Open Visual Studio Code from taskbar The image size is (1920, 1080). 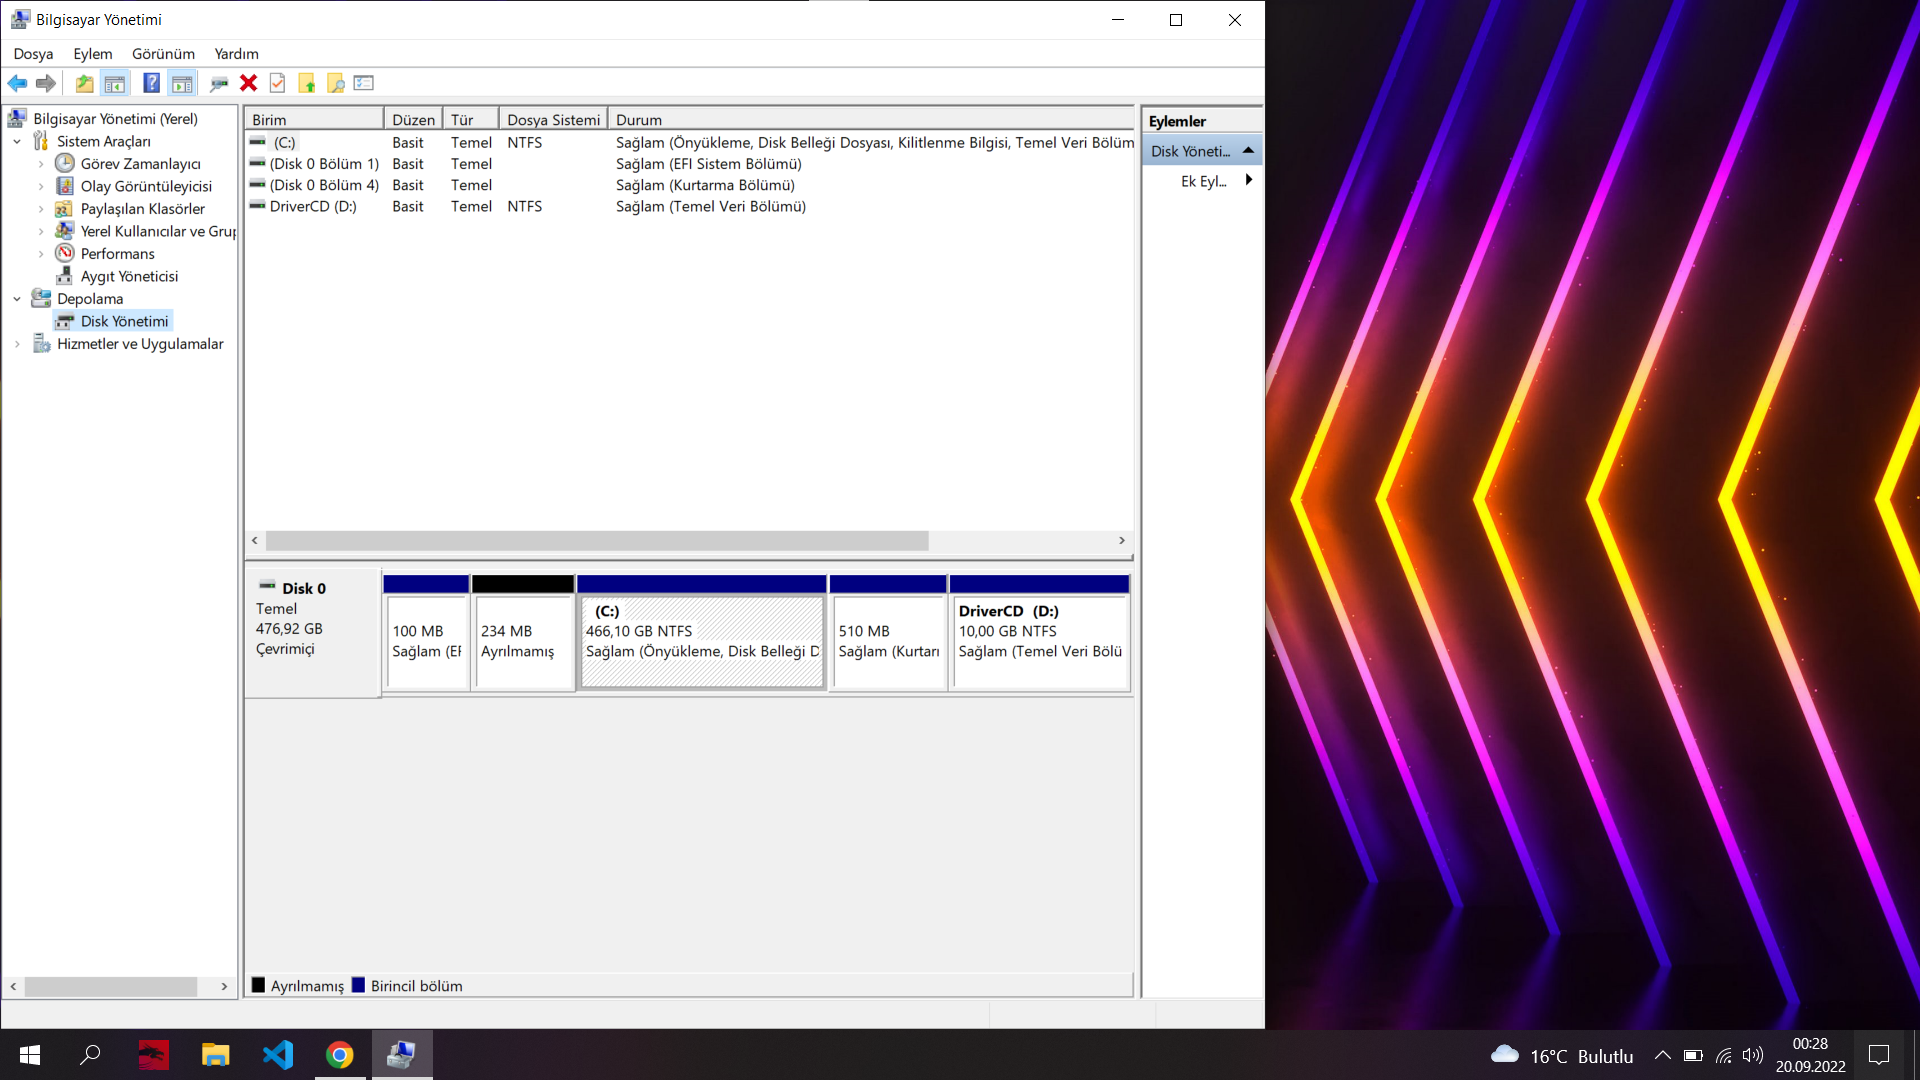coord(278,1055)
